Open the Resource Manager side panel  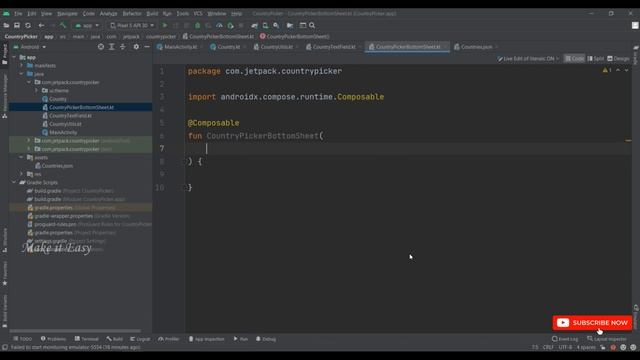(x=4, y=96)
